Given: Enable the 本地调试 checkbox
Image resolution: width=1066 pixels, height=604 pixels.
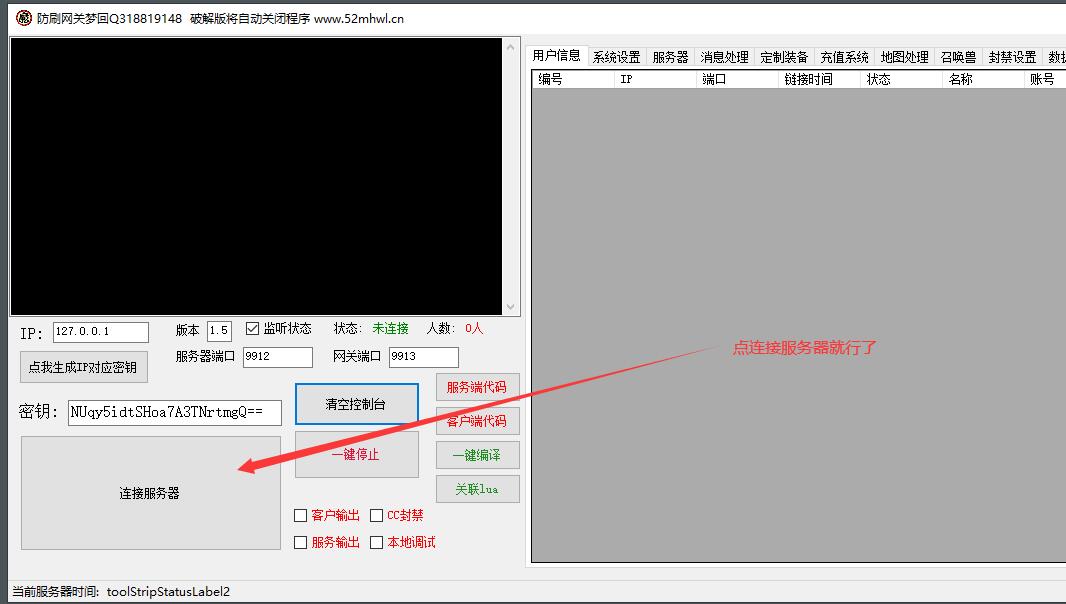Looking at the screenshot, I should [x=377, y=542].
